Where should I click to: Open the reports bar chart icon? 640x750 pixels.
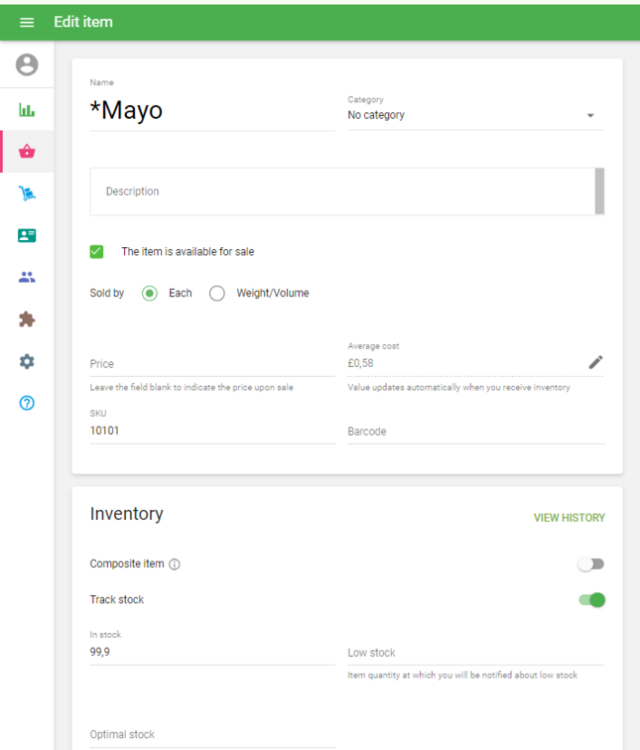point(27,110)
